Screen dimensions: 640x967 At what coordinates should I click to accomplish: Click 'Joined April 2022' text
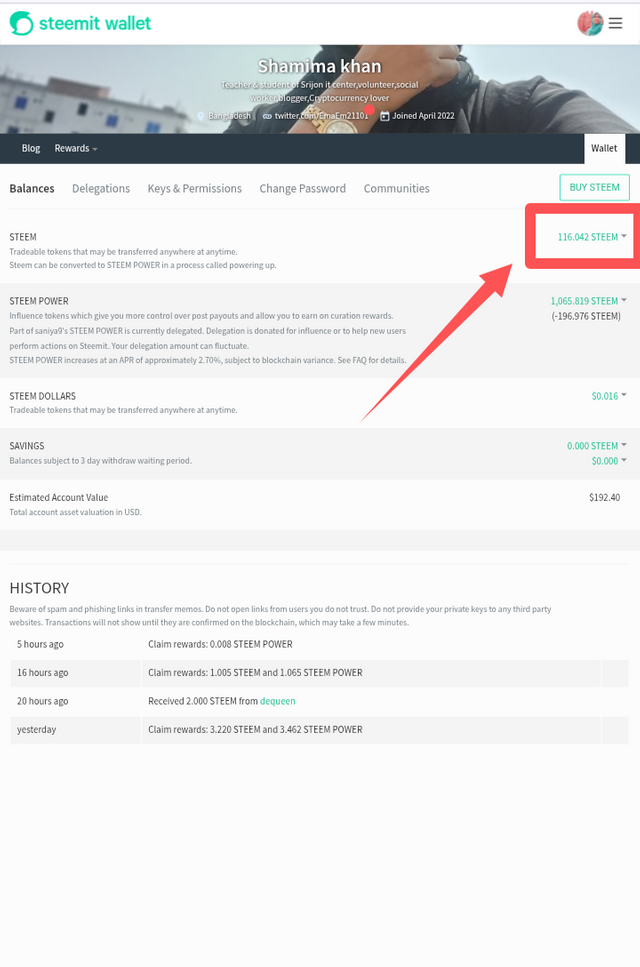click(424, 116)
